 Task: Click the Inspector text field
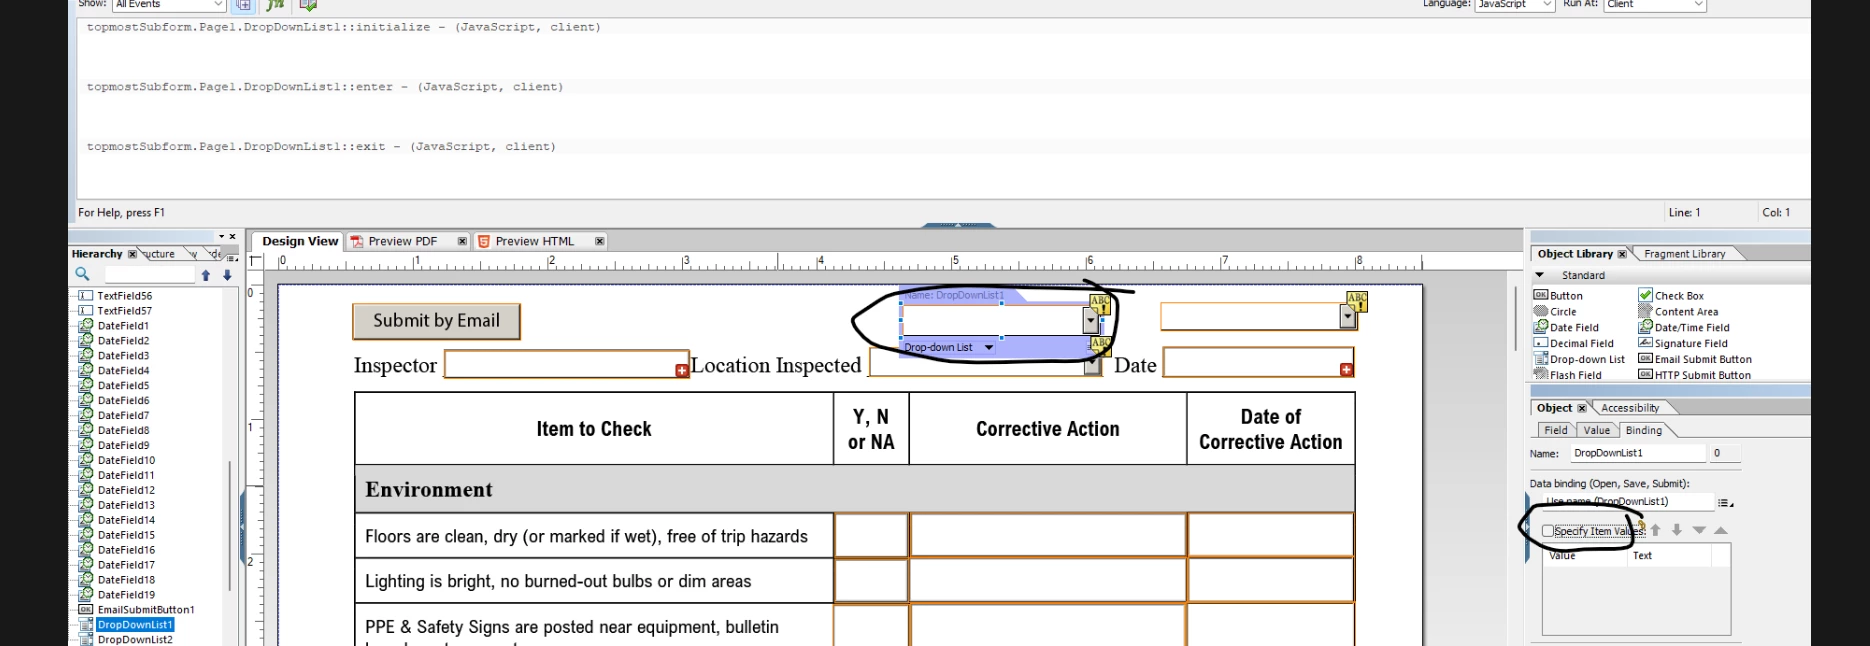tap(567, 364)
